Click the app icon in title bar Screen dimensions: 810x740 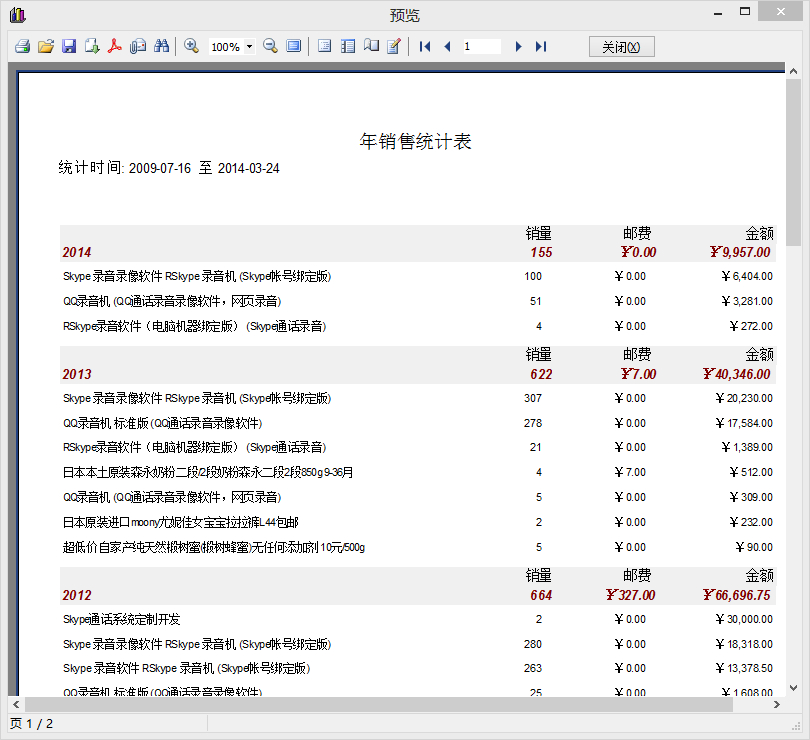tap(16, 14)
